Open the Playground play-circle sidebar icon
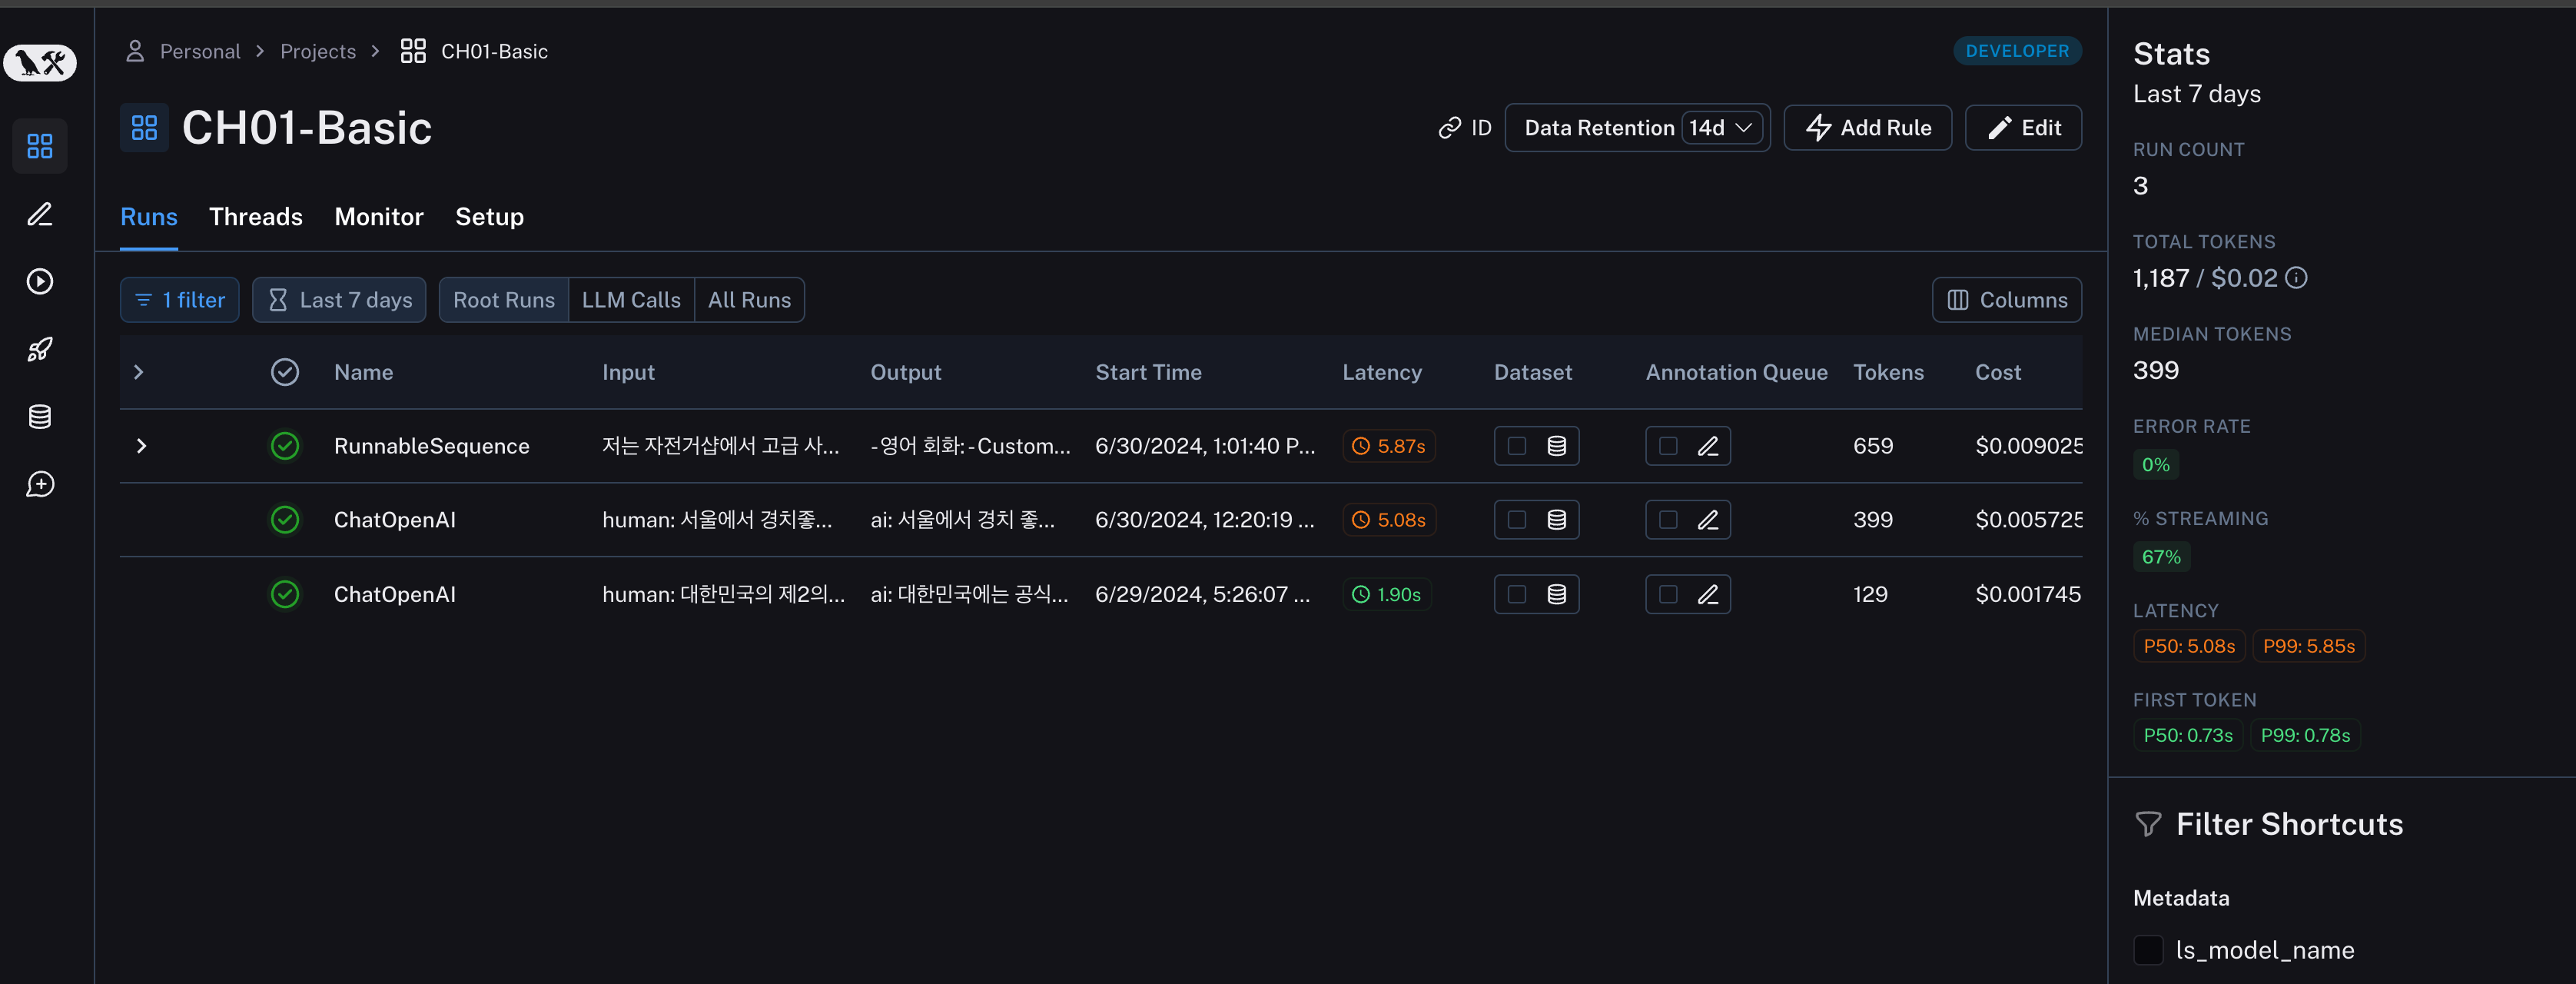Viewport: 2576px width, 984px height. [40, 281]
